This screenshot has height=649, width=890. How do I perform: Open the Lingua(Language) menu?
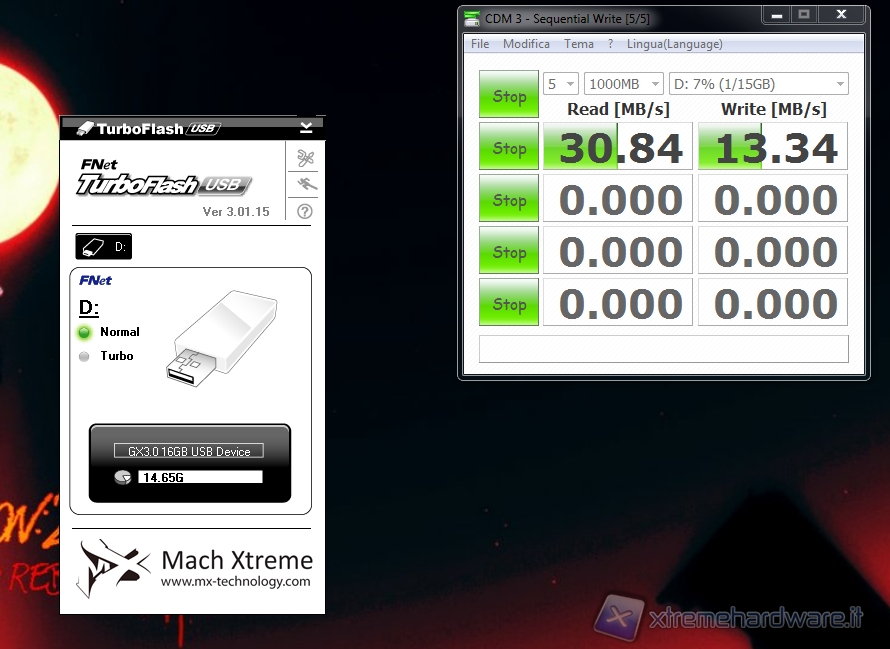click(x=674, y=44)
